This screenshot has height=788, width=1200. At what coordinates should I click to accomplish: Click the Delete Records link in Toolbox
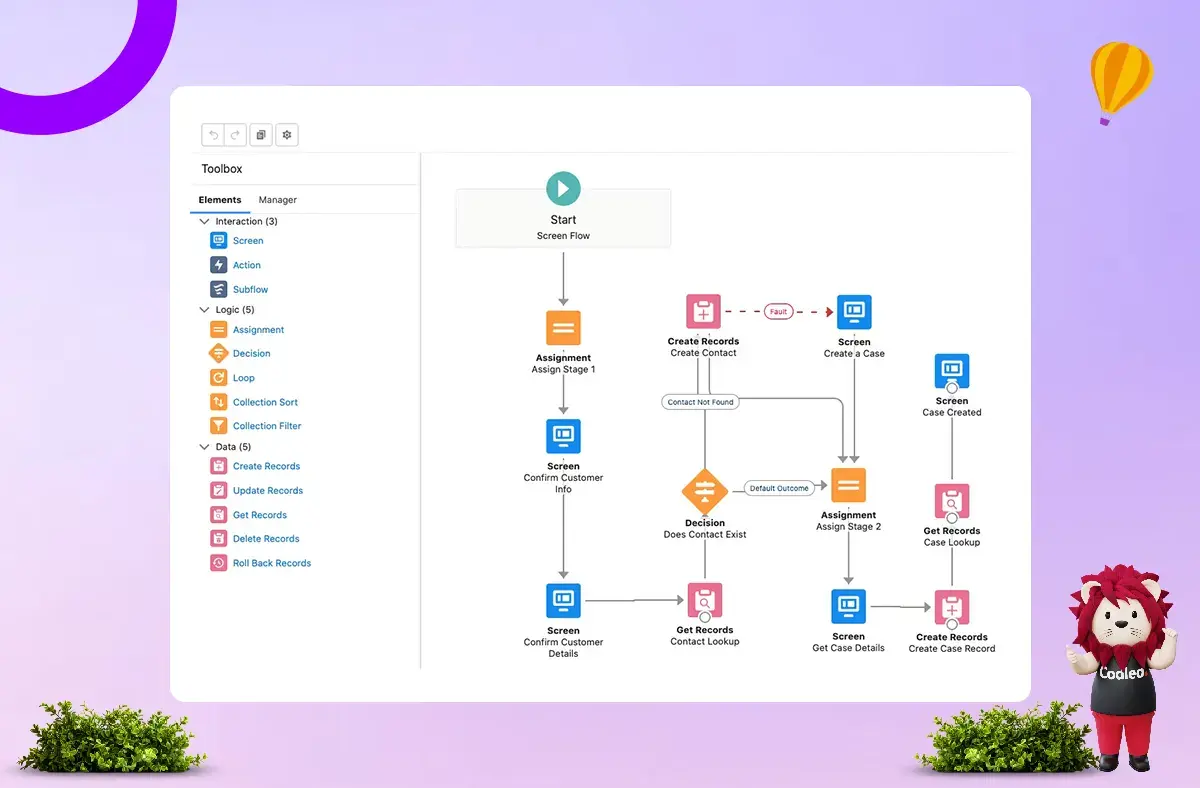tap(266, 539)
